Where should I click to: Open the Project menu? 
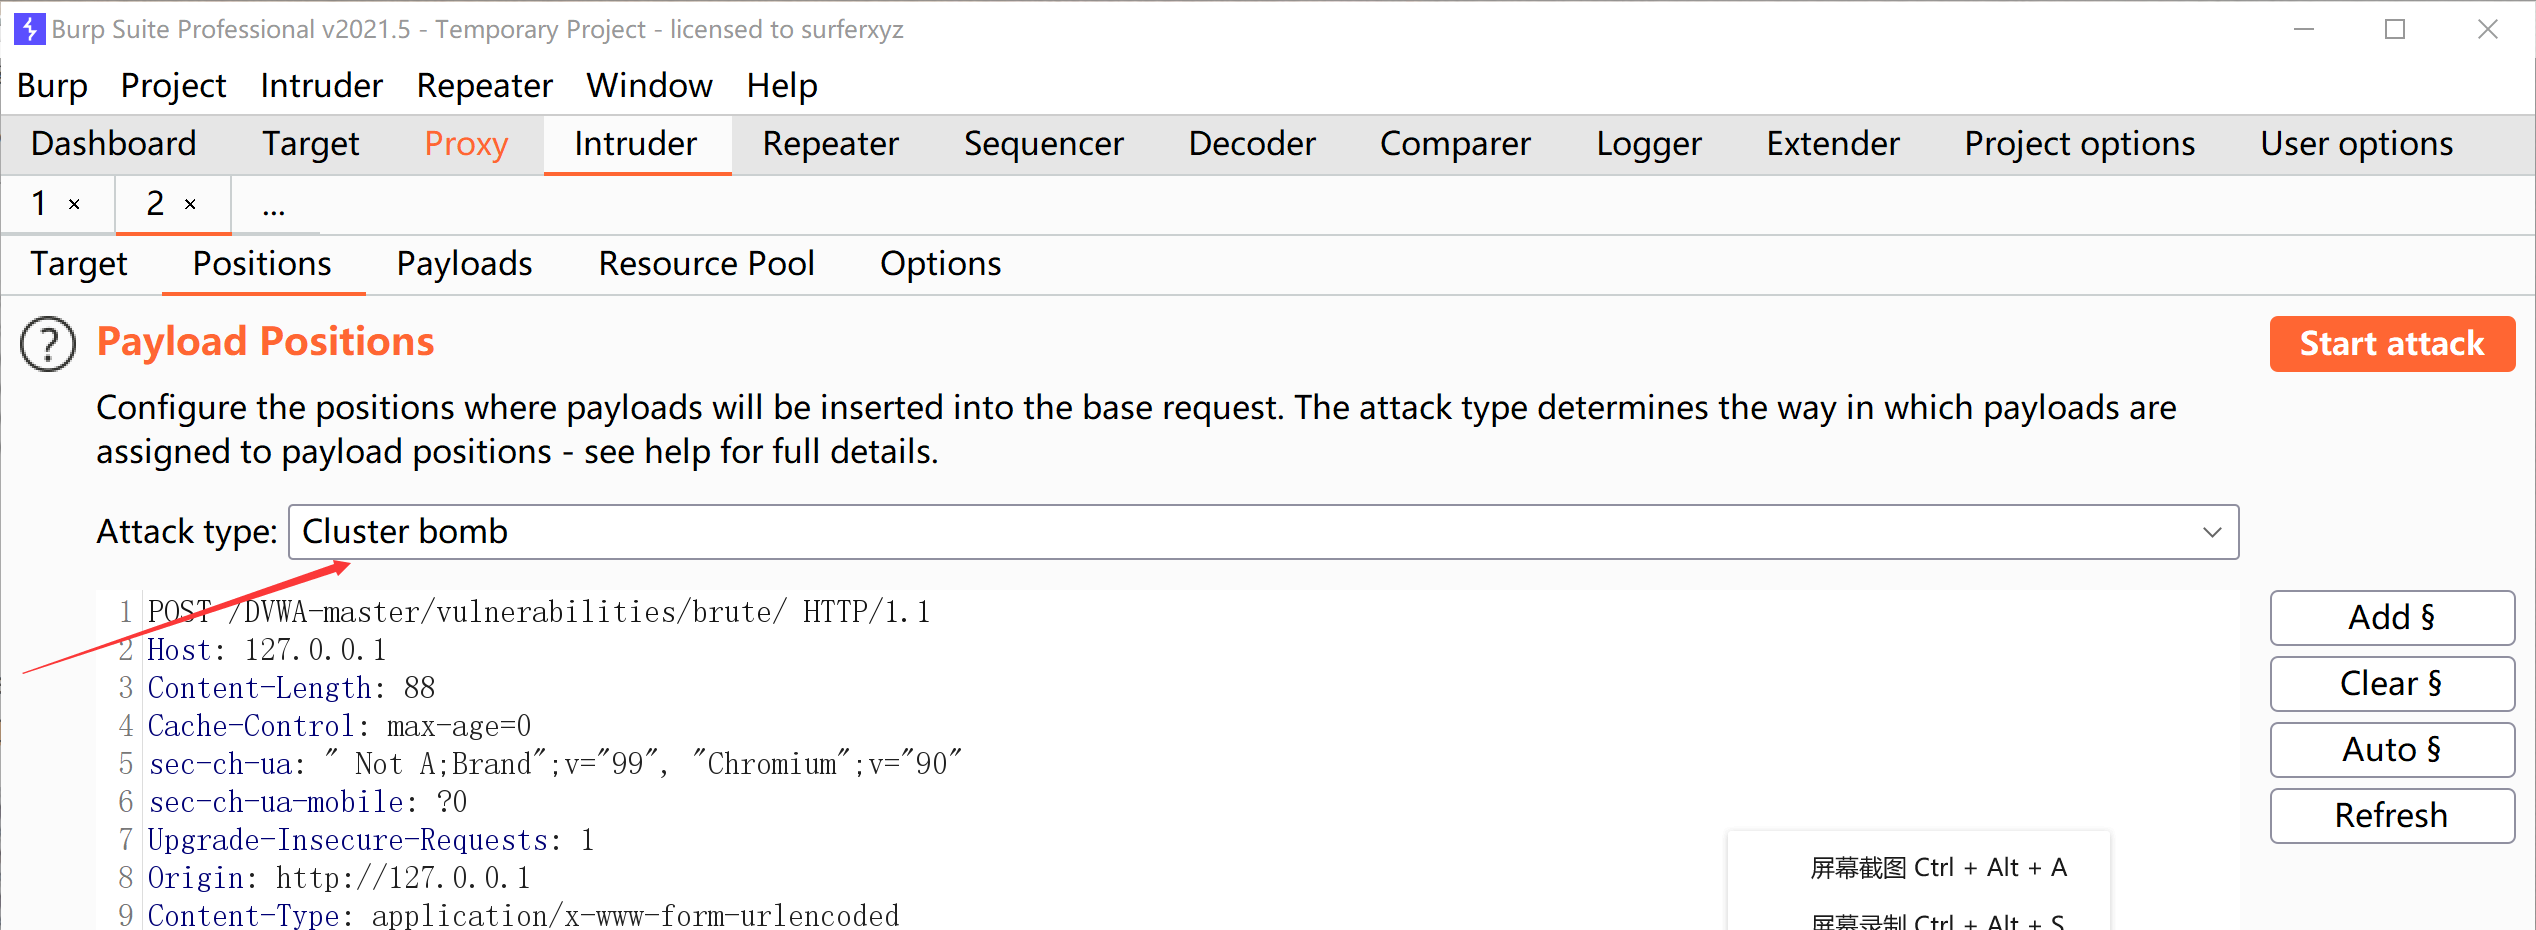tap(173, 86)
